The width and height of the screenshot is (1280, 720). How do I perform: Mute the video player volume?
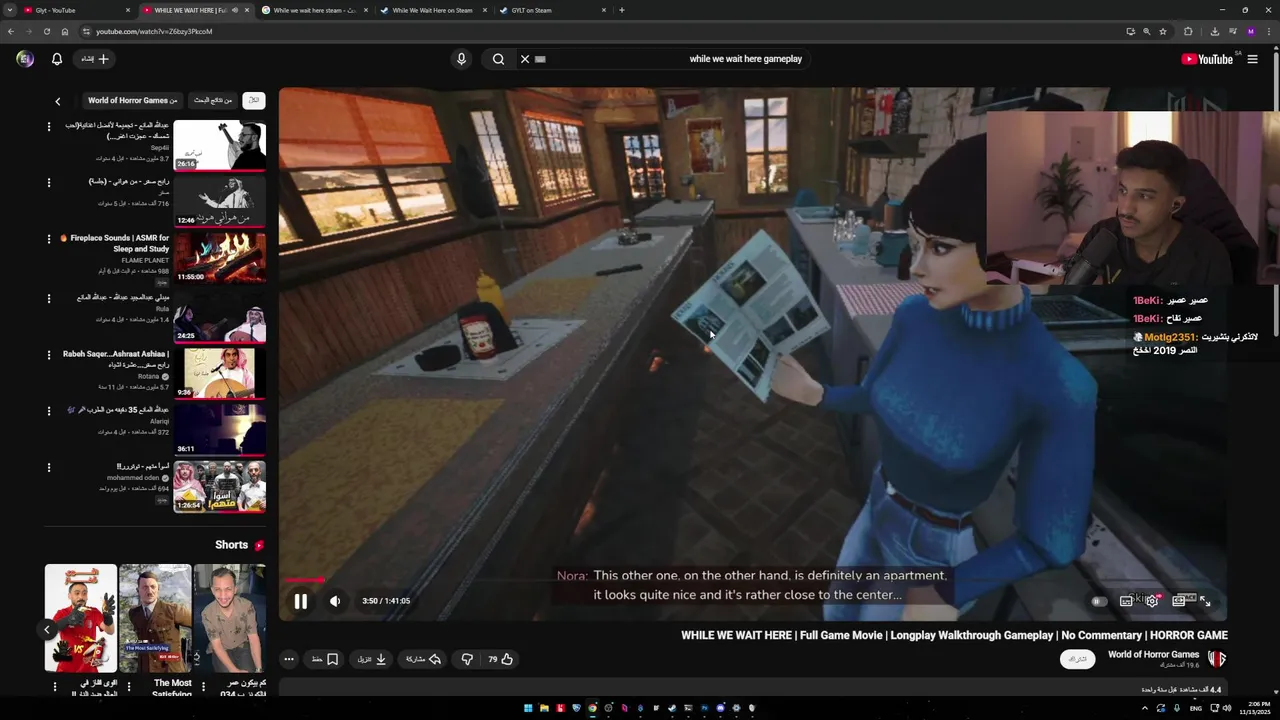pyautogui.click(x=335, y=601)
